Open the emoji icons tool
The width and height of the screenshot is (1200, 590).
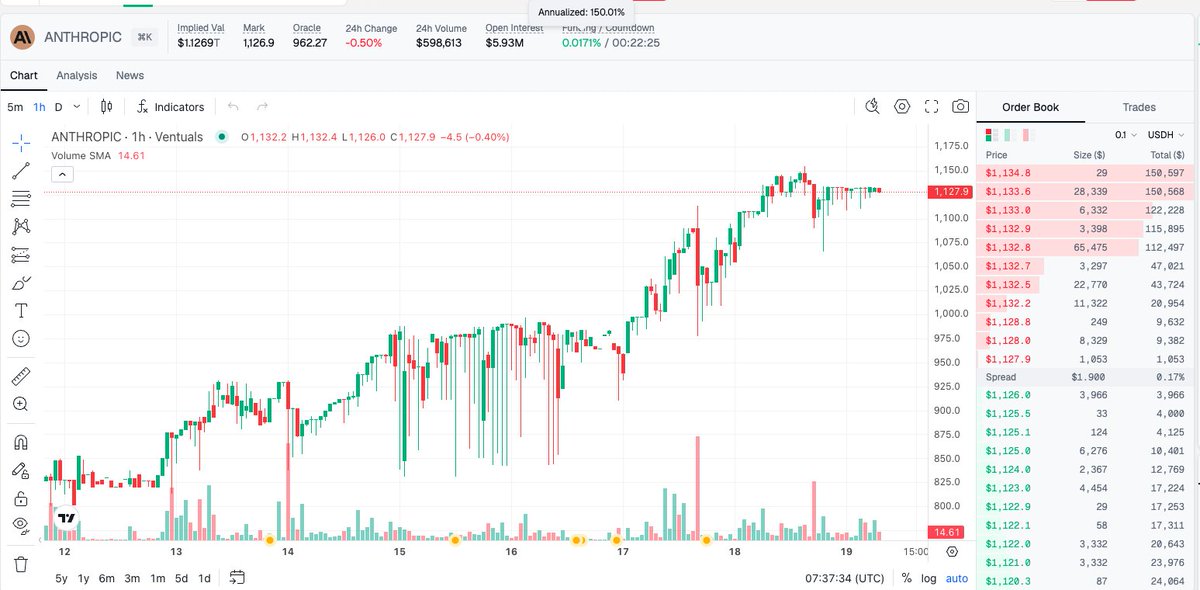pyautogui.click(x=21, y=339)
